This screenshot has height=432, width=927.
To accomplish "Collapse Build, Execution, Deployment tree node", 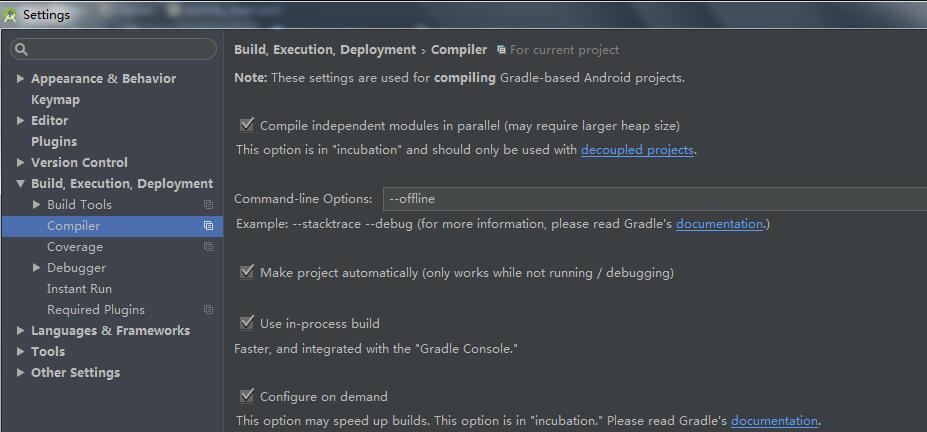I will 21,184.
